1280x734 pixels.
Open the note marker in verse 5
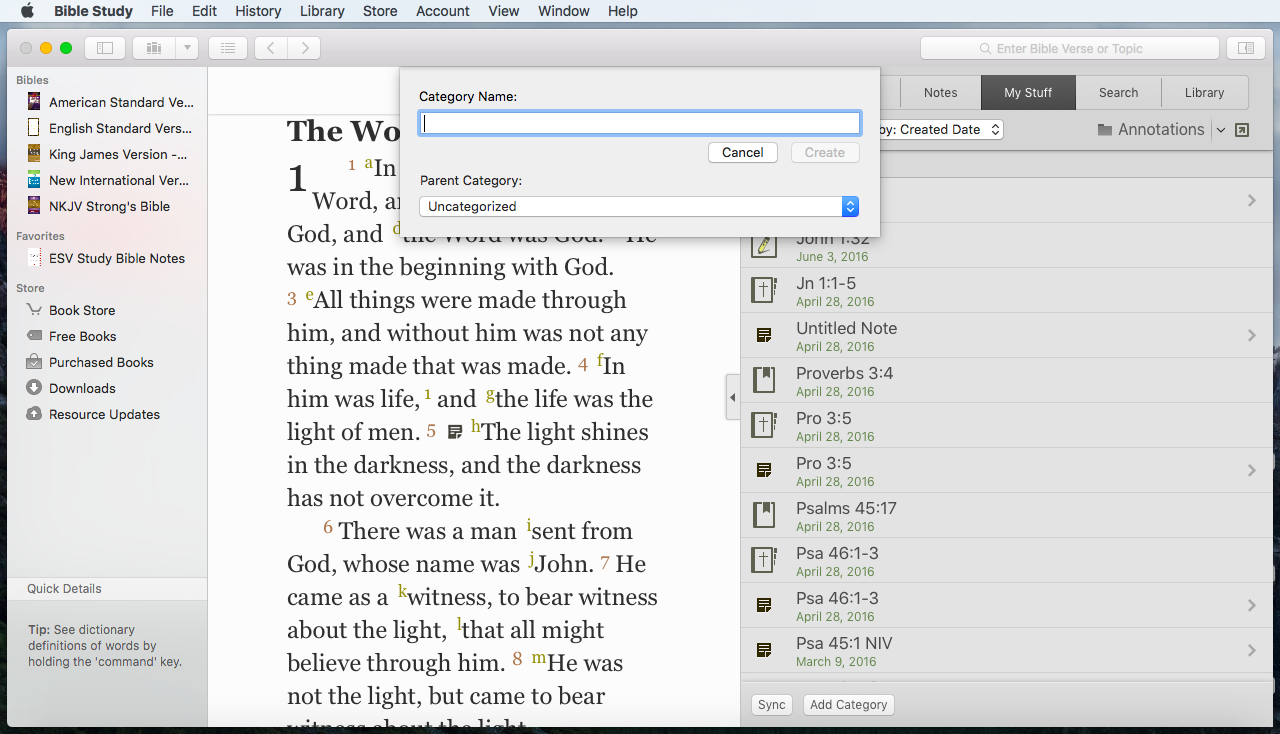coord(455,432)
